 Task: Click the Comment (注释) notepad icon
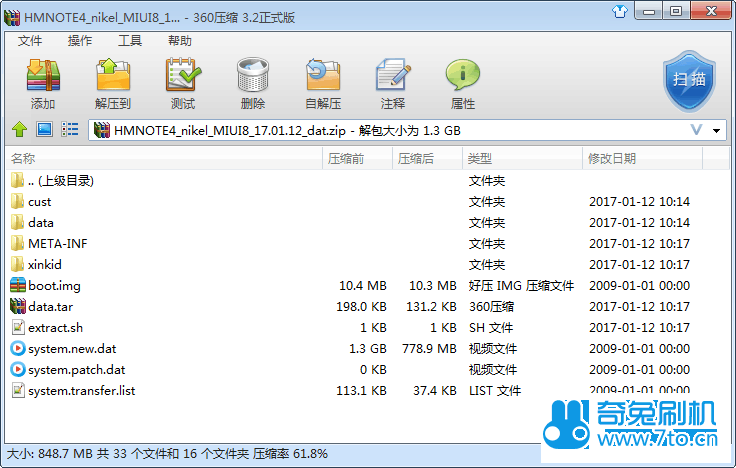click(x=393, y=76)
